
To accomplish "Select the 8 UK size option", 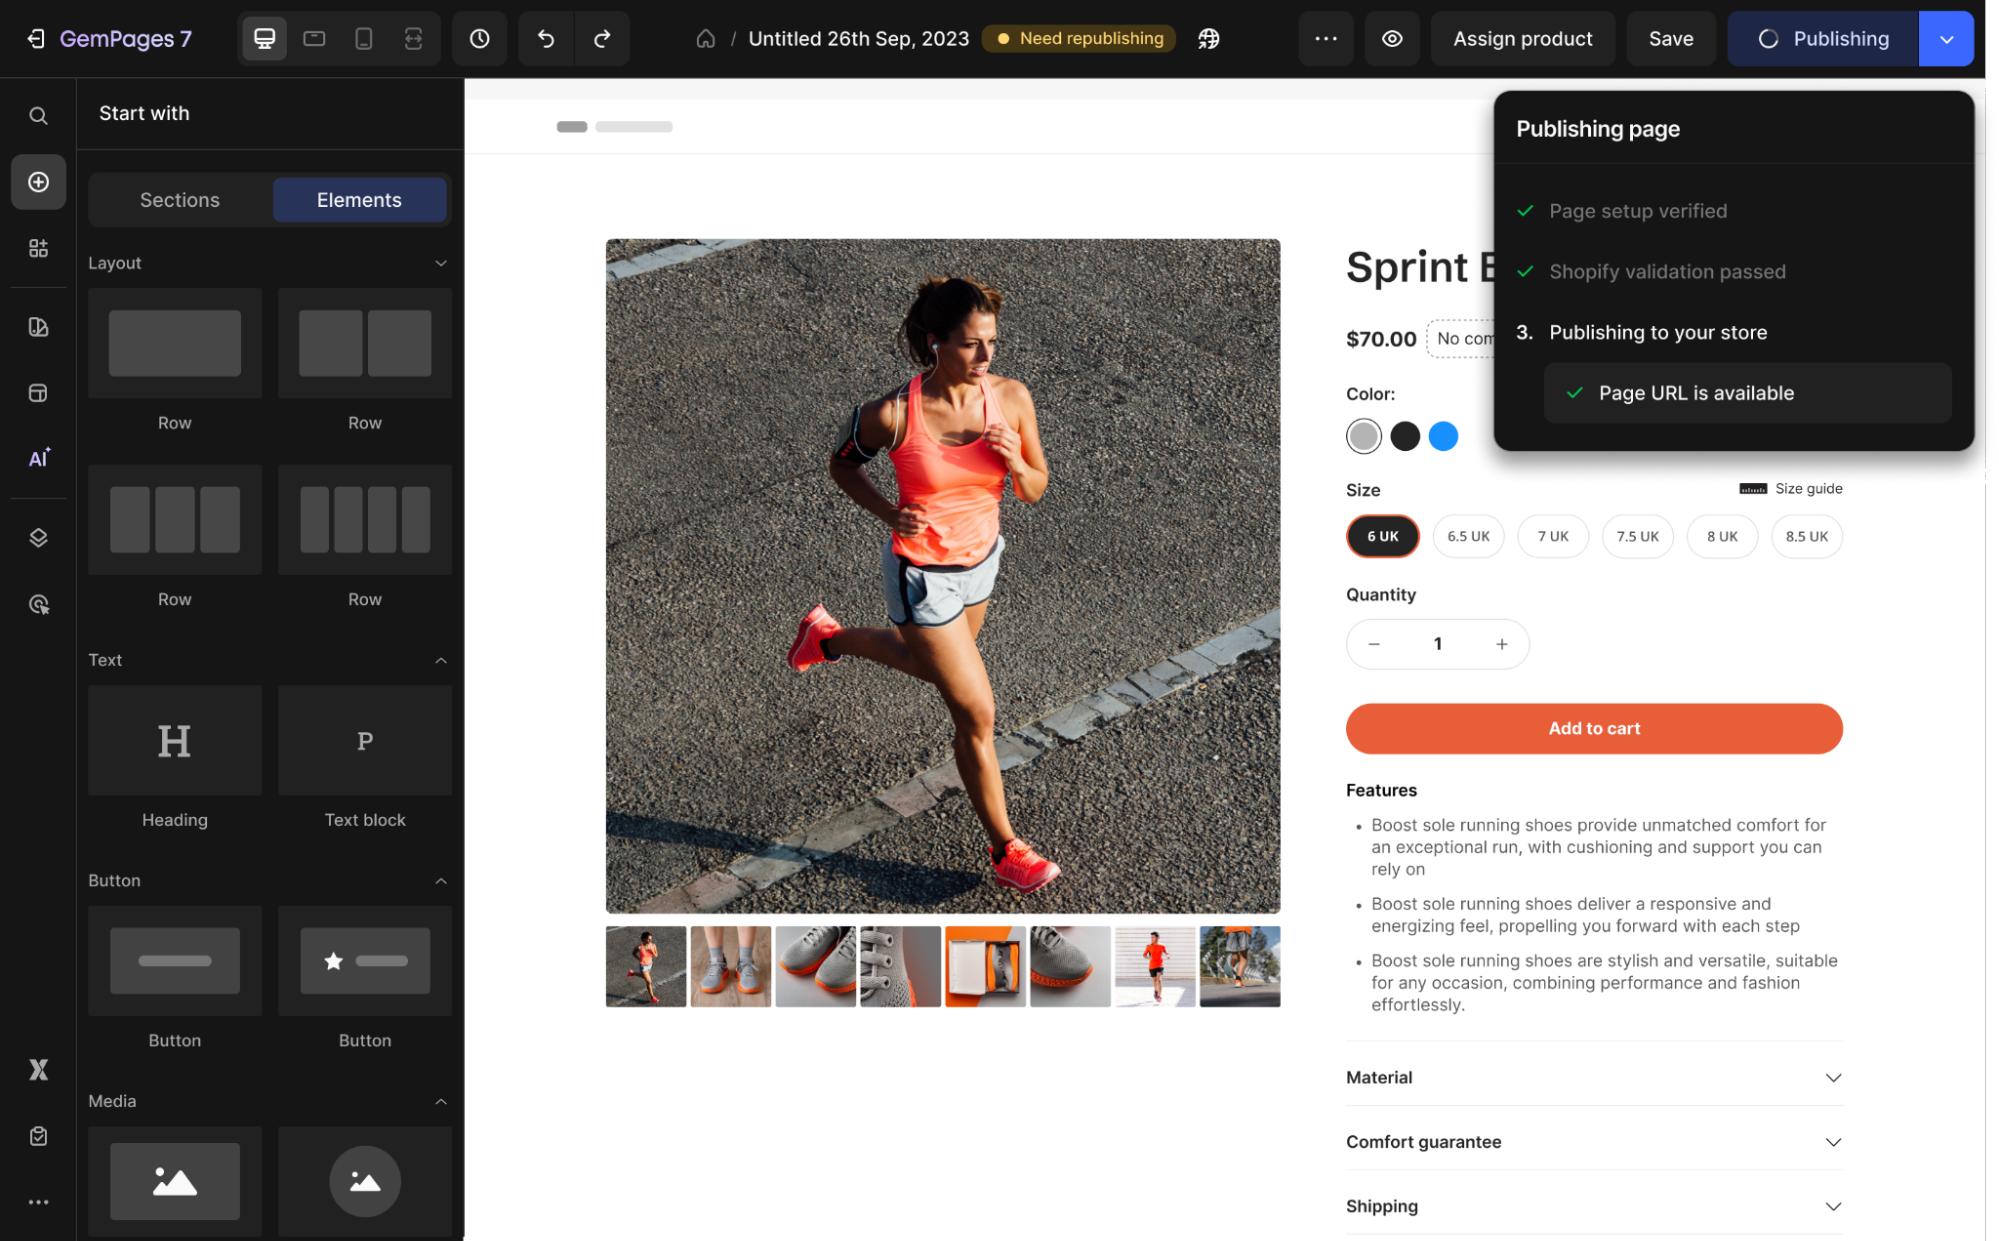I will pyautogui.click(x=1722, y=536).
